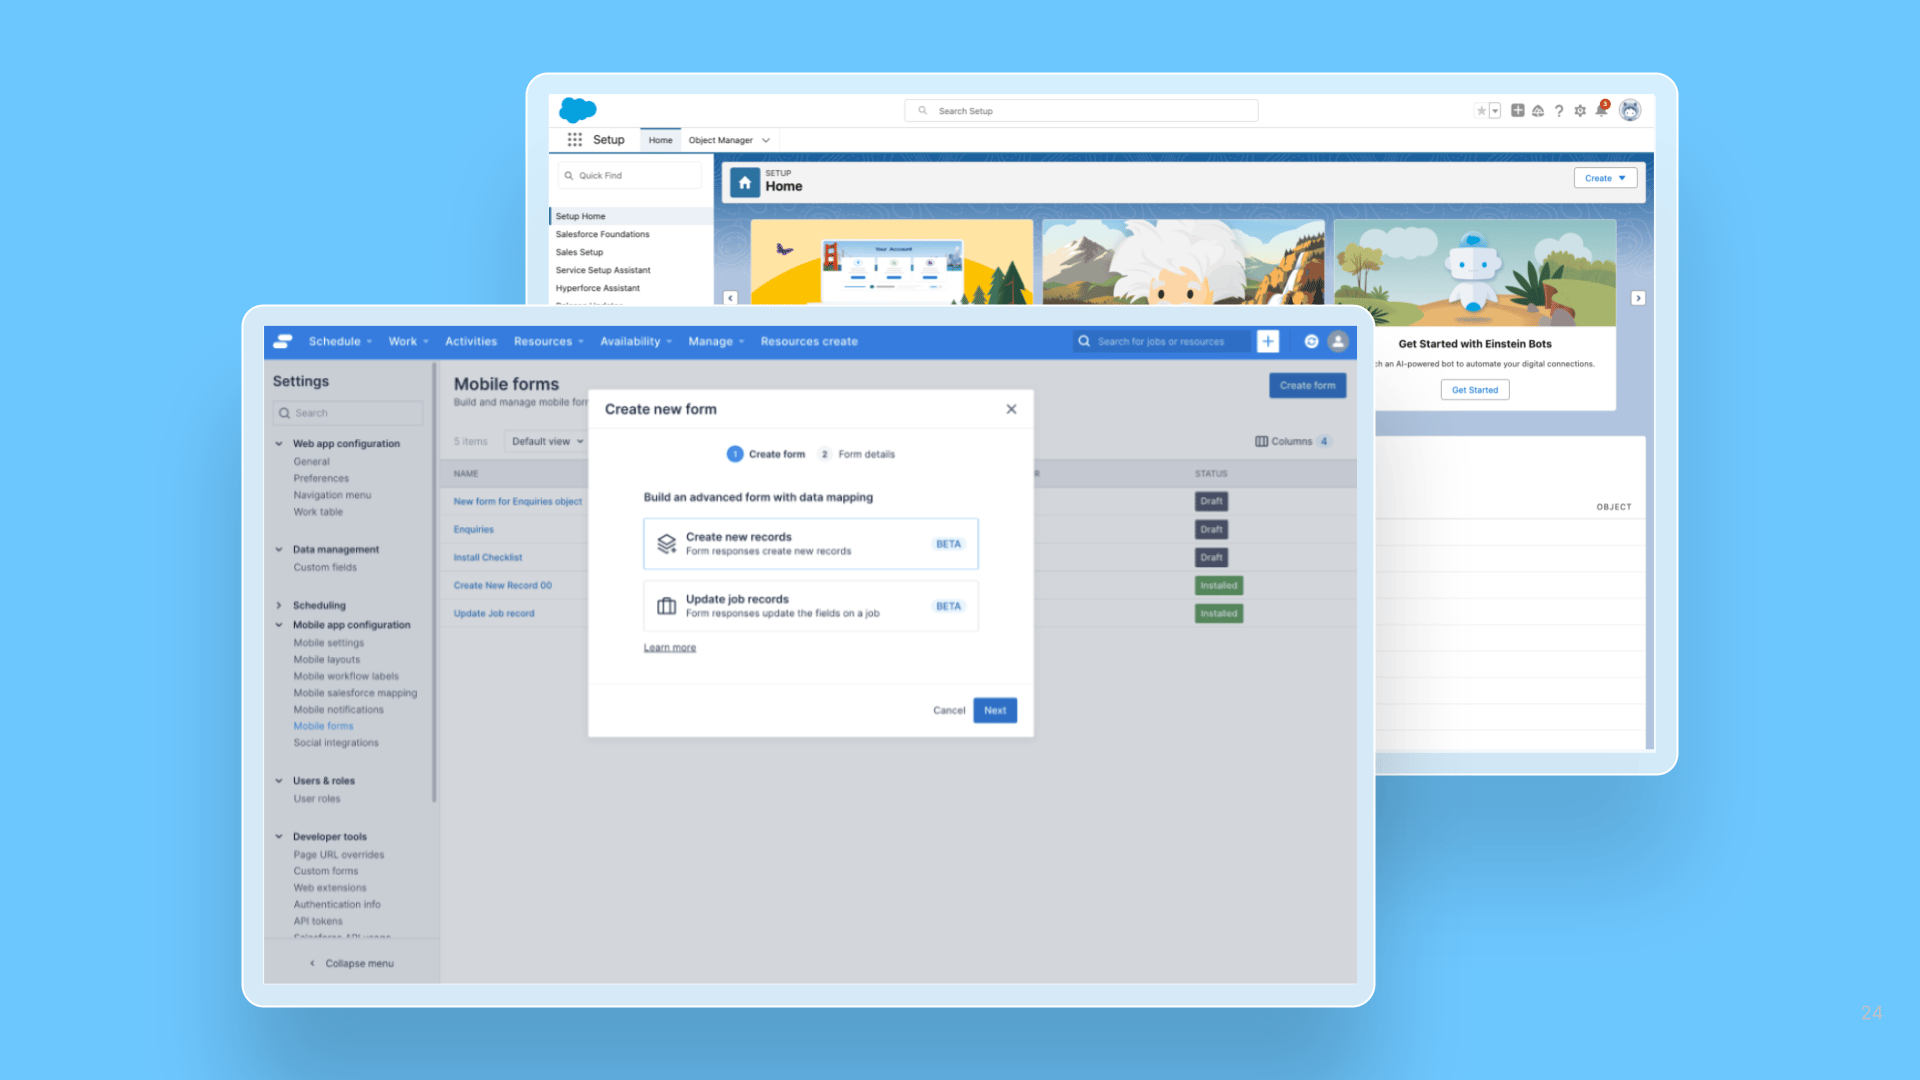Open Mobile forms in Settings sidebar
This screenshot has height=1080, width=1920.
click(x=323, y=726)
